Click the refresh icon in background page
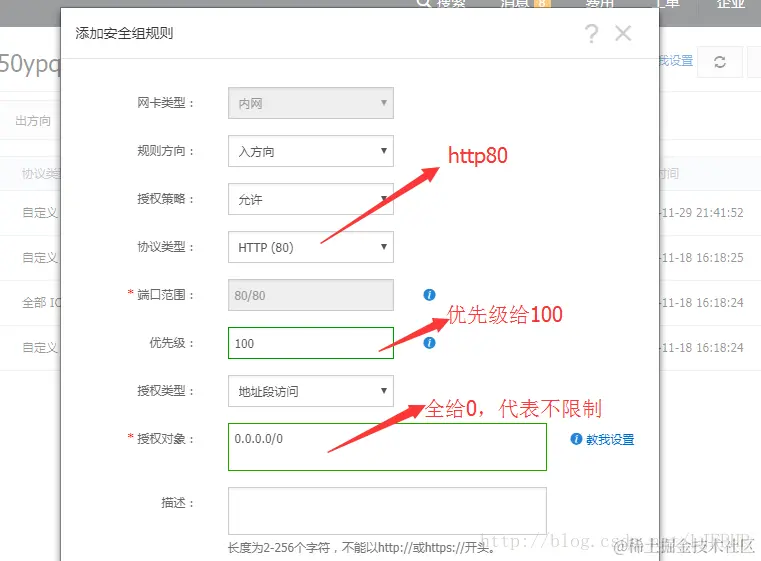This screenshot has width=761, height=561. (720, 62)
